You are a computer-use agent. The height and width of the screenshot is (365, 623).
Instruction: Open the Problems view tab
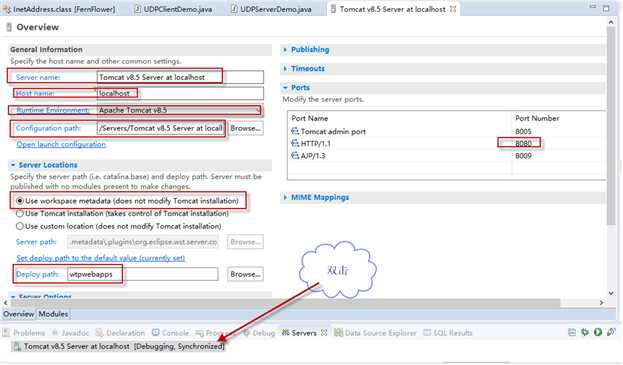pos(24,333)
